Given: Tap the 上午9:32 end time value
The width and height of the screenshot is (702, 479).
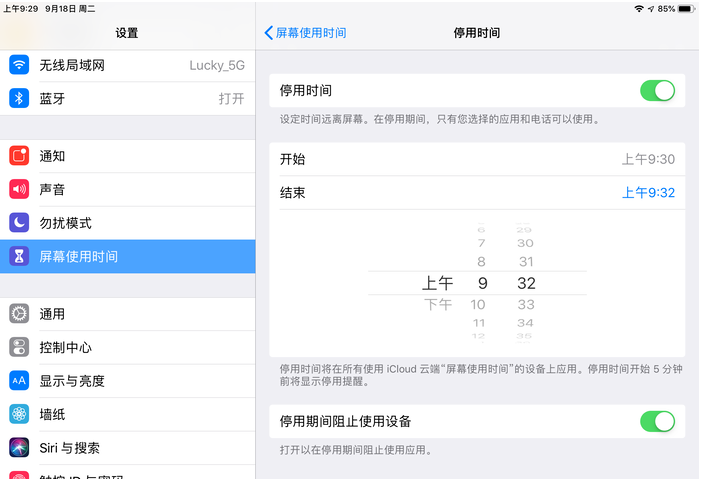Looking at the screenshot, I should [x=648, y=192].
